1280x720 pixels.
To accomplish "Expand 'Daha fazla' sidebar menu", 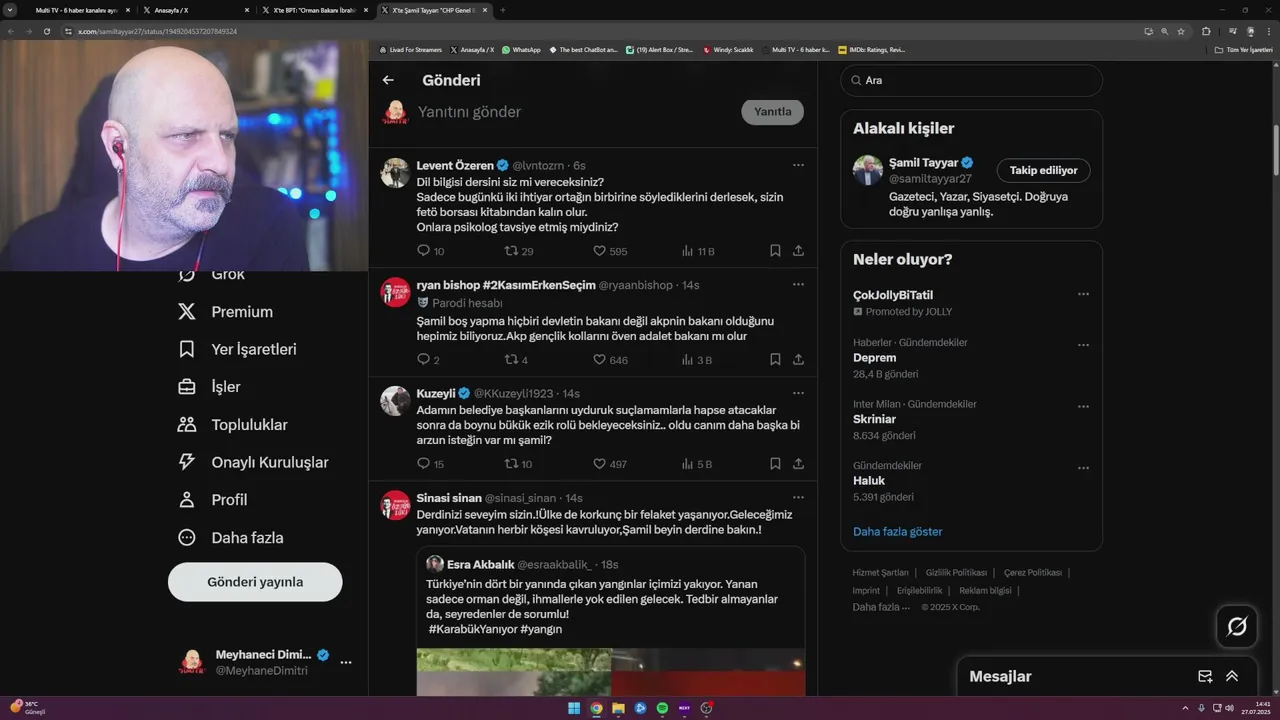I will 230,537.
